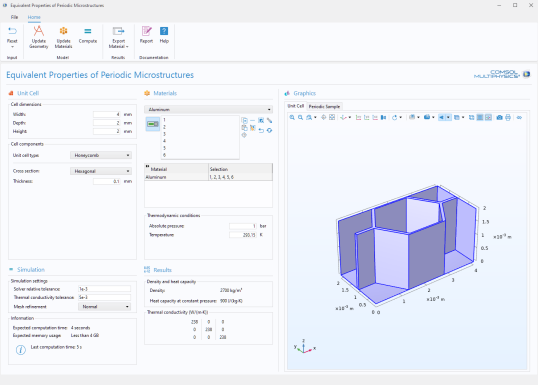
Task: Click the Export Material button
Action: [x=118, y=37]
